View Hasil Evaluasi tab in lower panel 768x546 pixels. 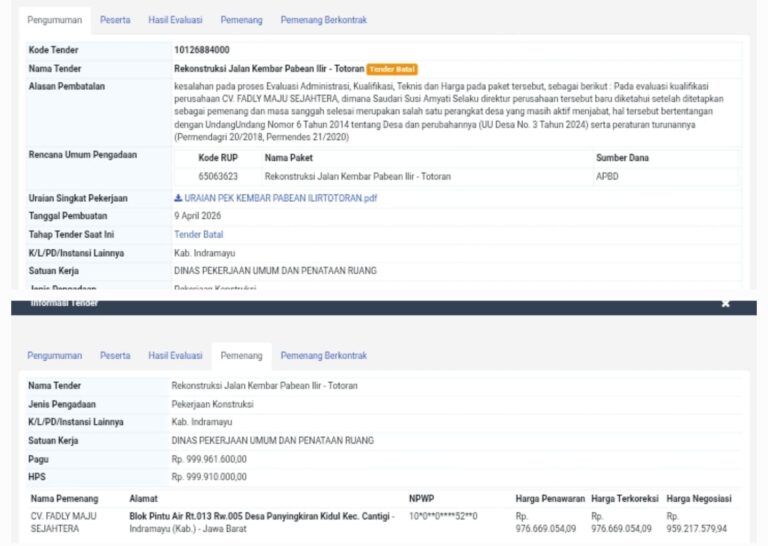[175, 356]
